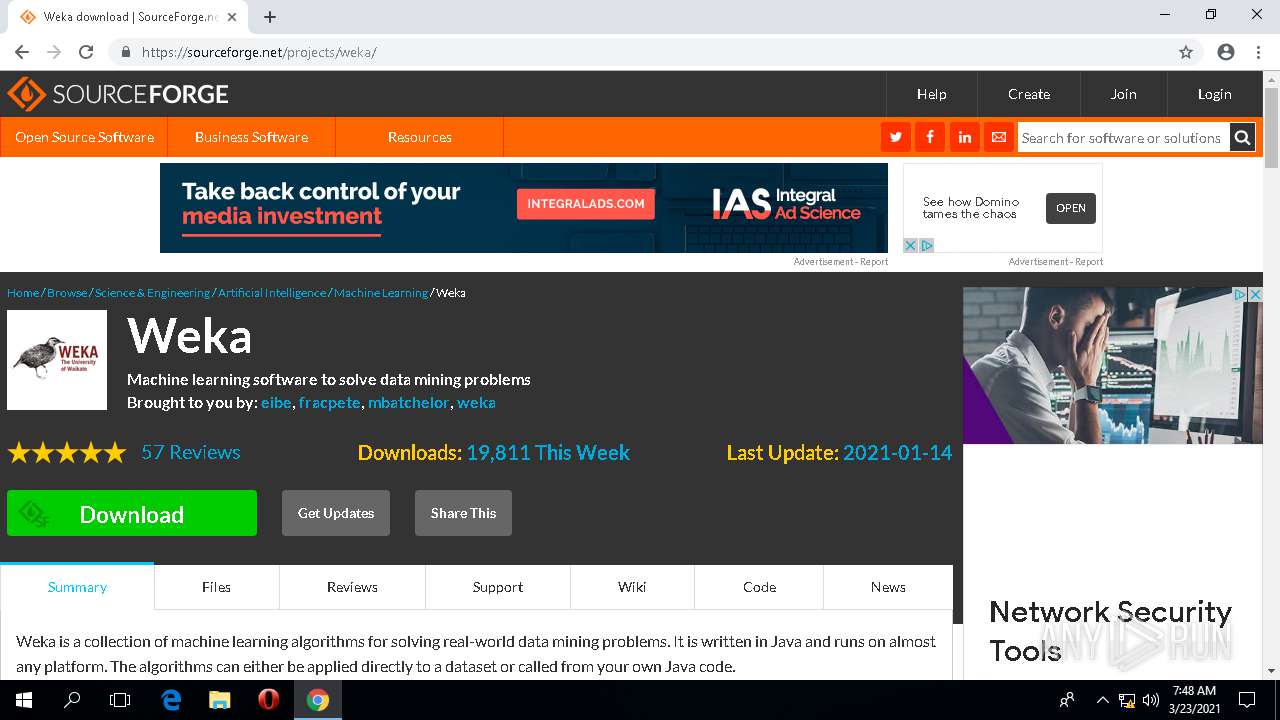Screen dimensions: 1280x720
Task: Click Chrome icon in taskbar
Action: 317,700
